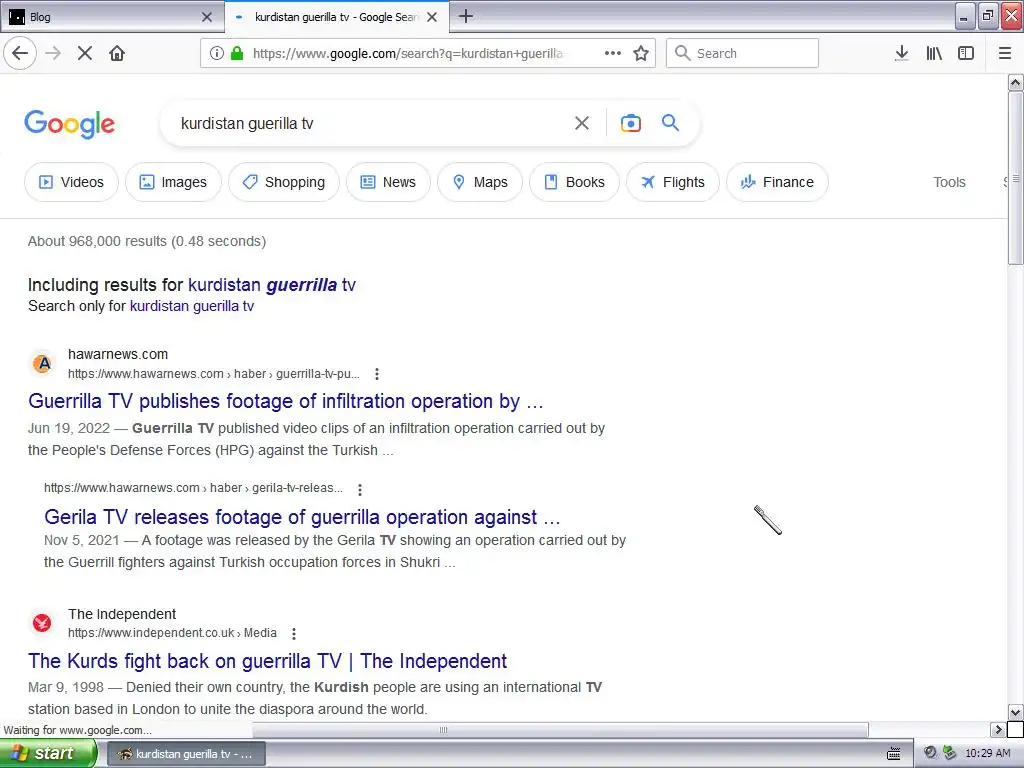Search only for kurdistan guerilla tv
Viewport: 1024px width, 768px height.
[192, 306]
